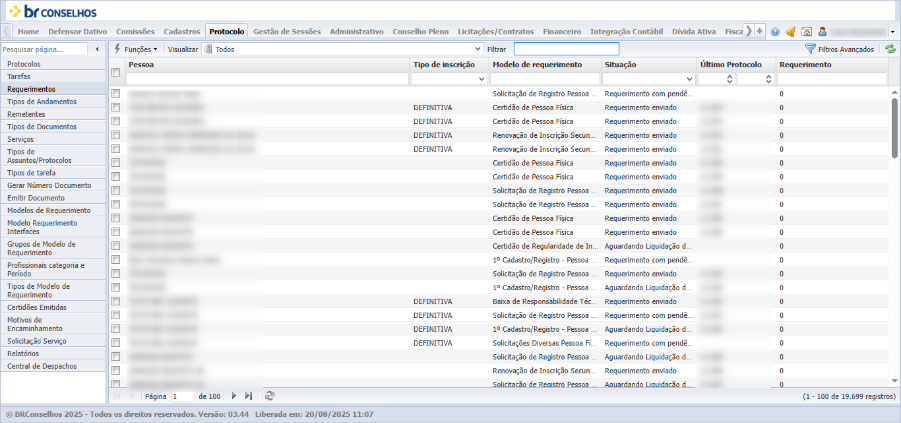
Task: Open Gerar Número Documento in sidebar
Action: point(53,185)
